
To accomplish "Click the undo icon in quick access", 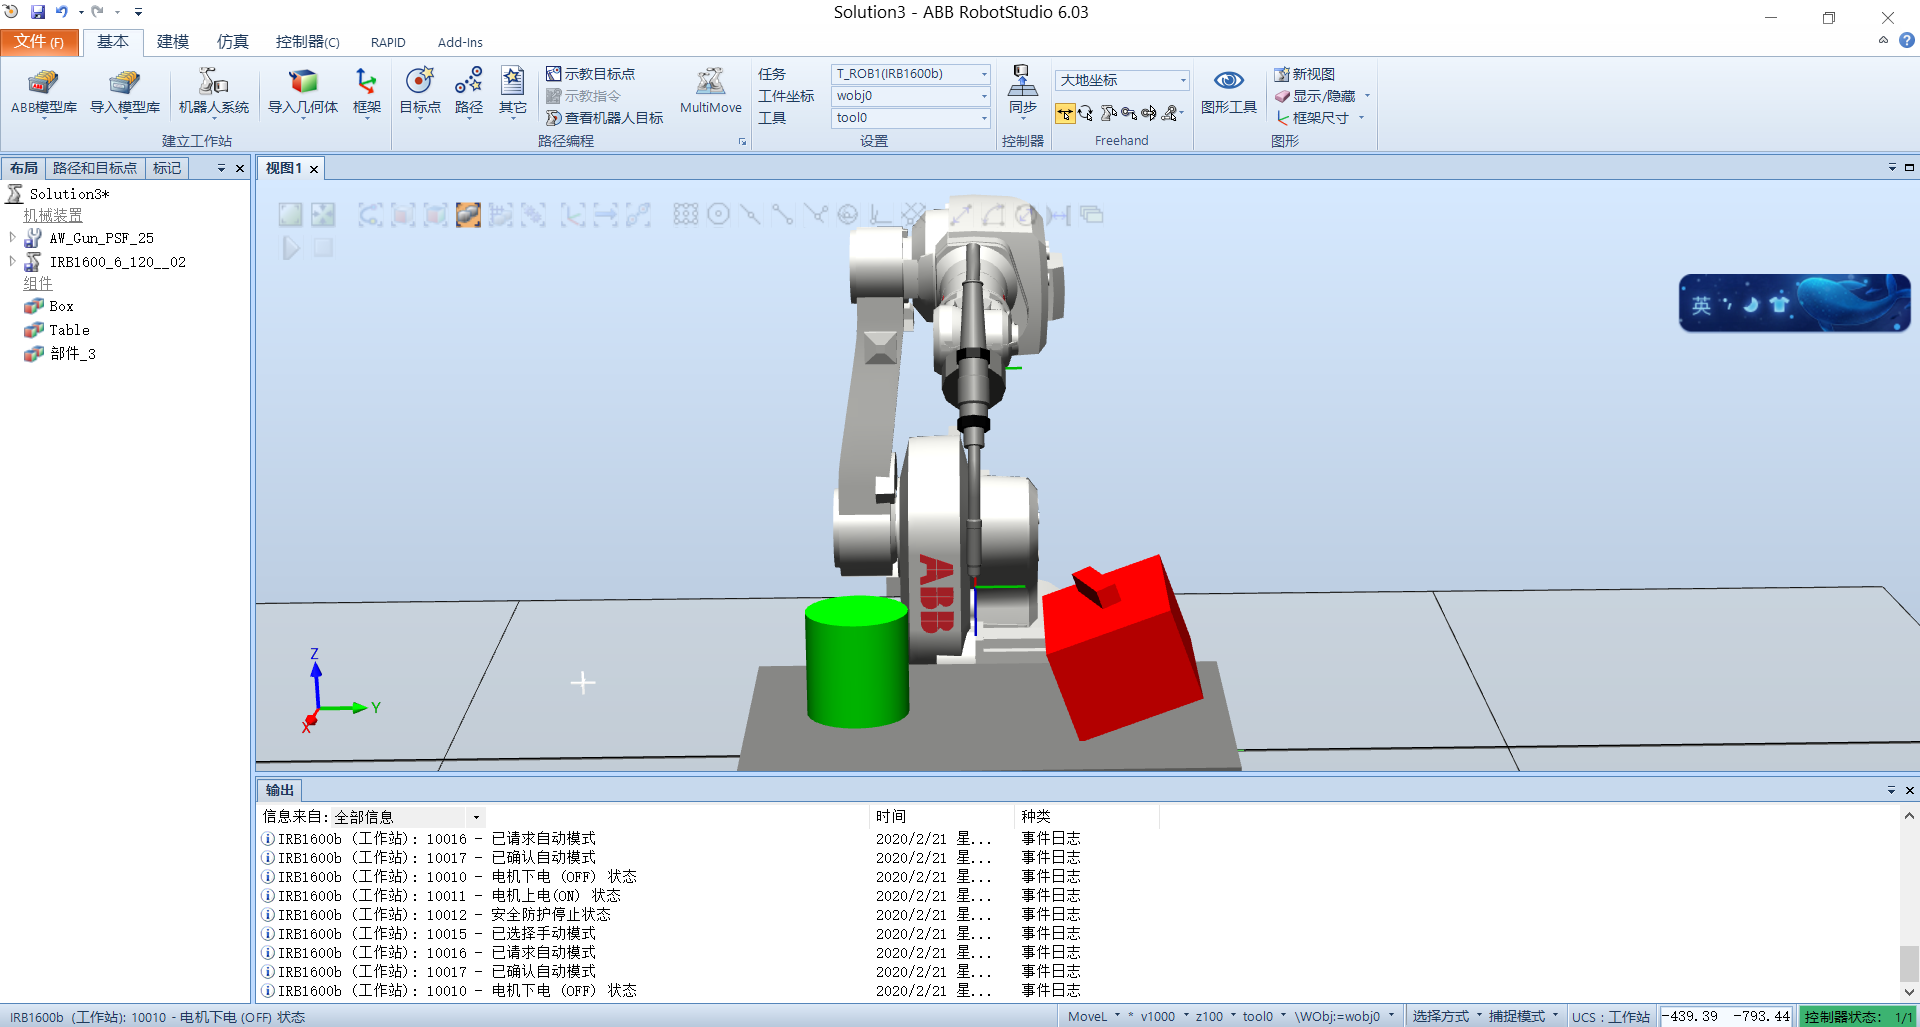I will click(62, 12).
